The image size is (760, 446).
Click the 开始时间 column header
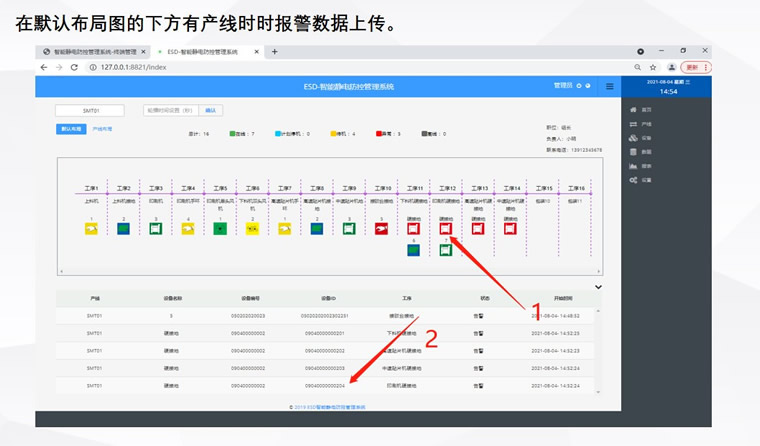tap(563, 299)
